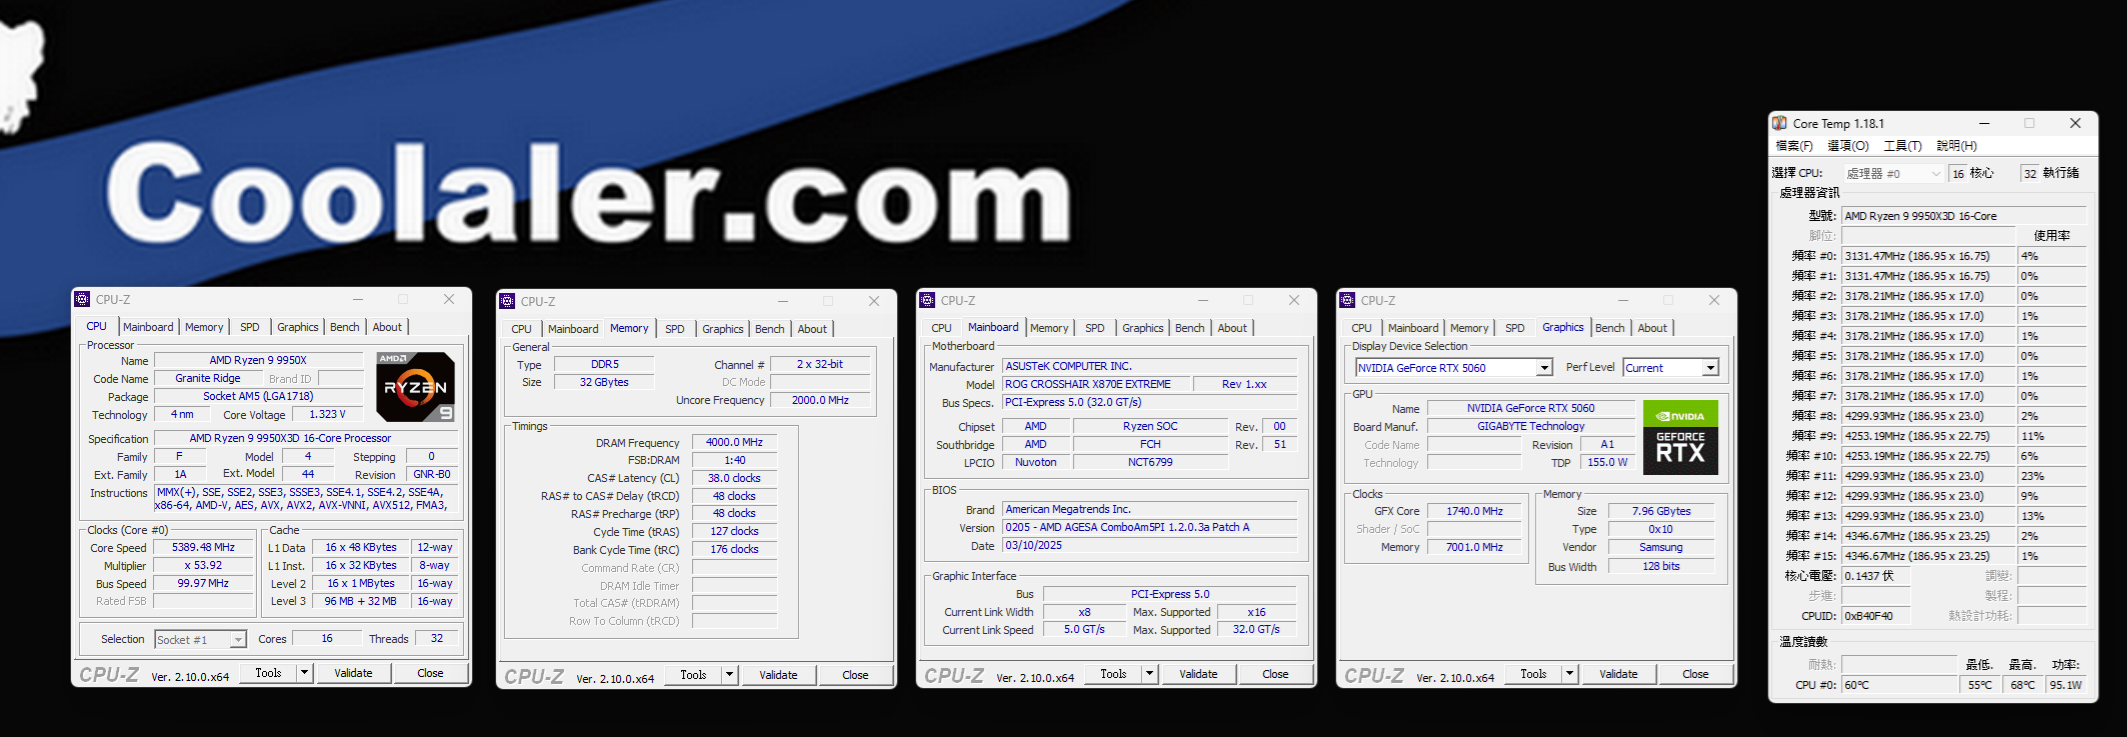Click the CPU-Z app icon in the Graphics window title bar

tap(1348, 300)
